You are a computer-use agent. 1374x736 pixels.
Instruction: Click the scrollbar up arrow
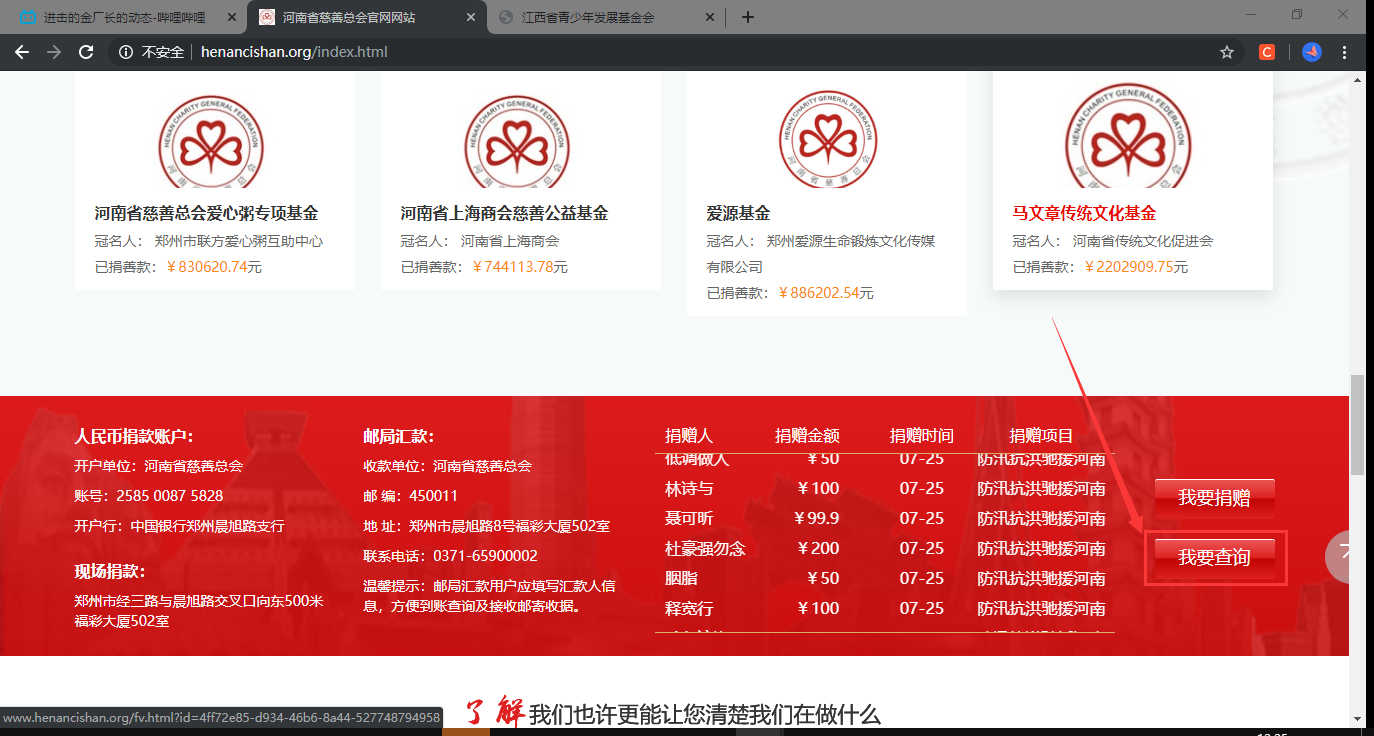coord(1357,80)
